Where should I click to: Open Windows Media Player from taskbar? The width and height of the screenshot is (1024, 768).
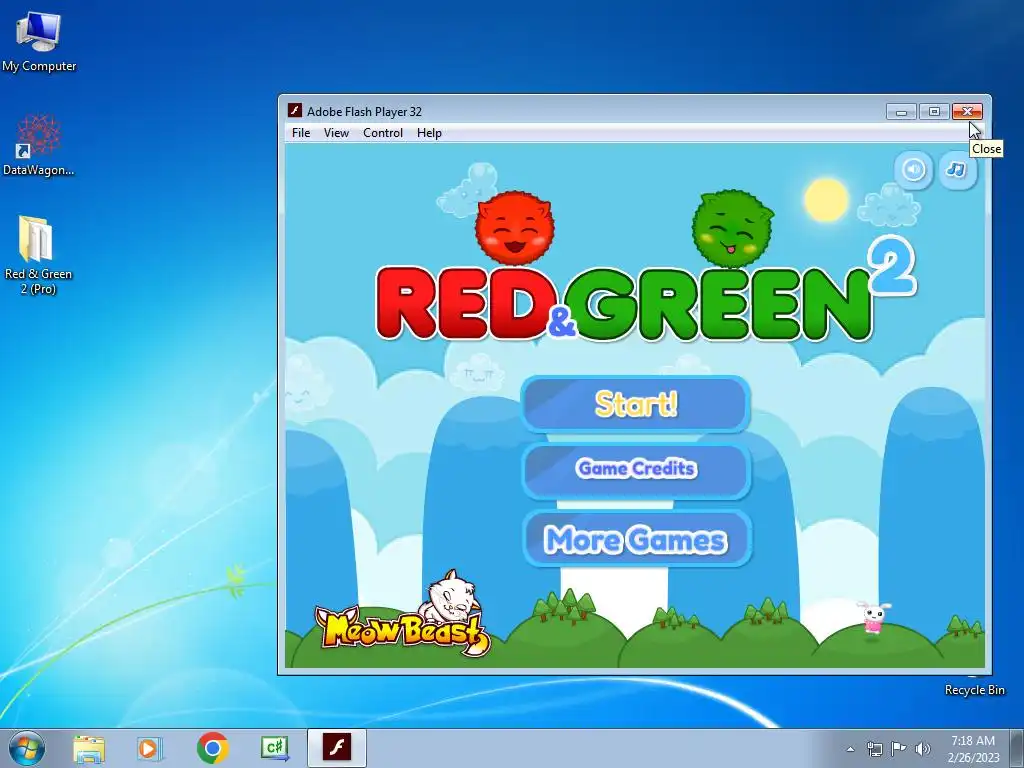tap(149, 748)
